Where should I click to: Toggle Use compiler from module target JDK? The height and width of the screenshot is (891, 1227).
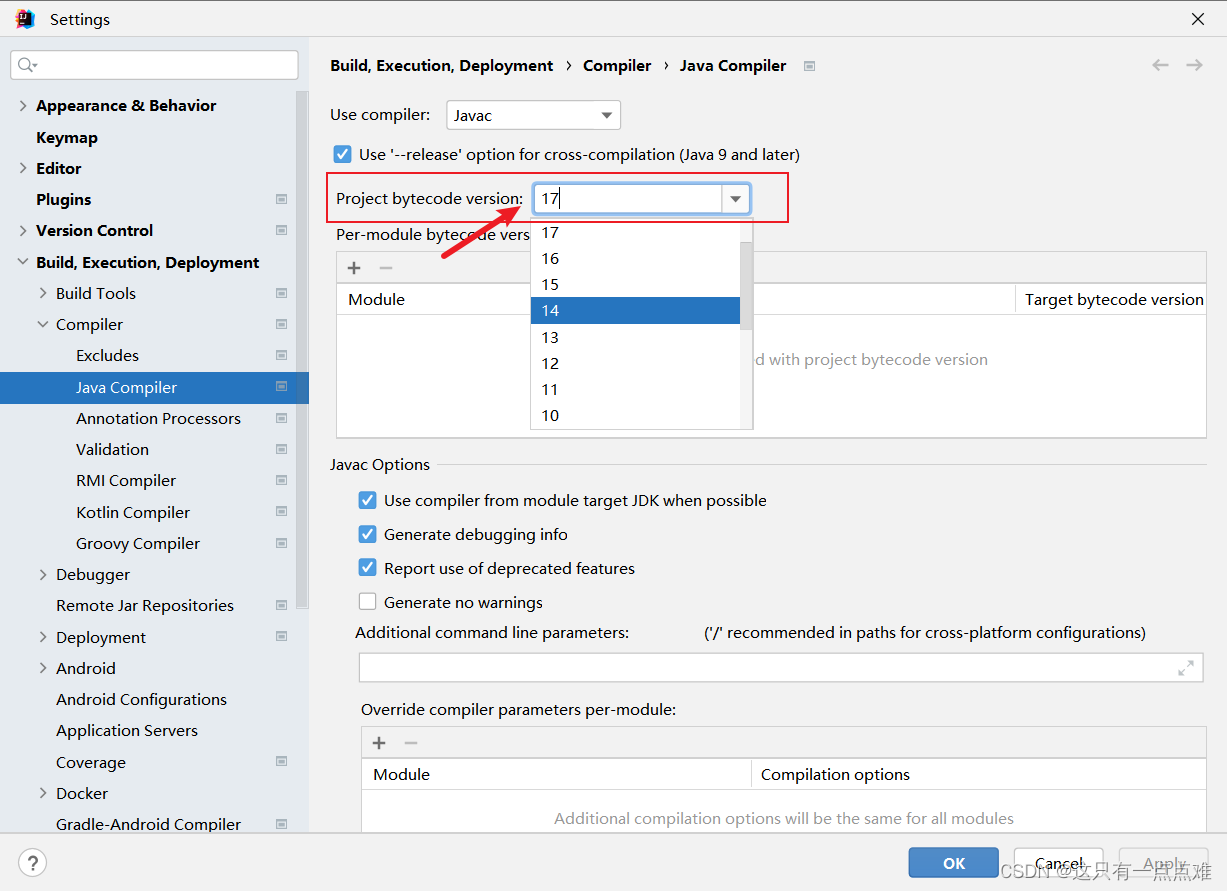tap(367, 501)
